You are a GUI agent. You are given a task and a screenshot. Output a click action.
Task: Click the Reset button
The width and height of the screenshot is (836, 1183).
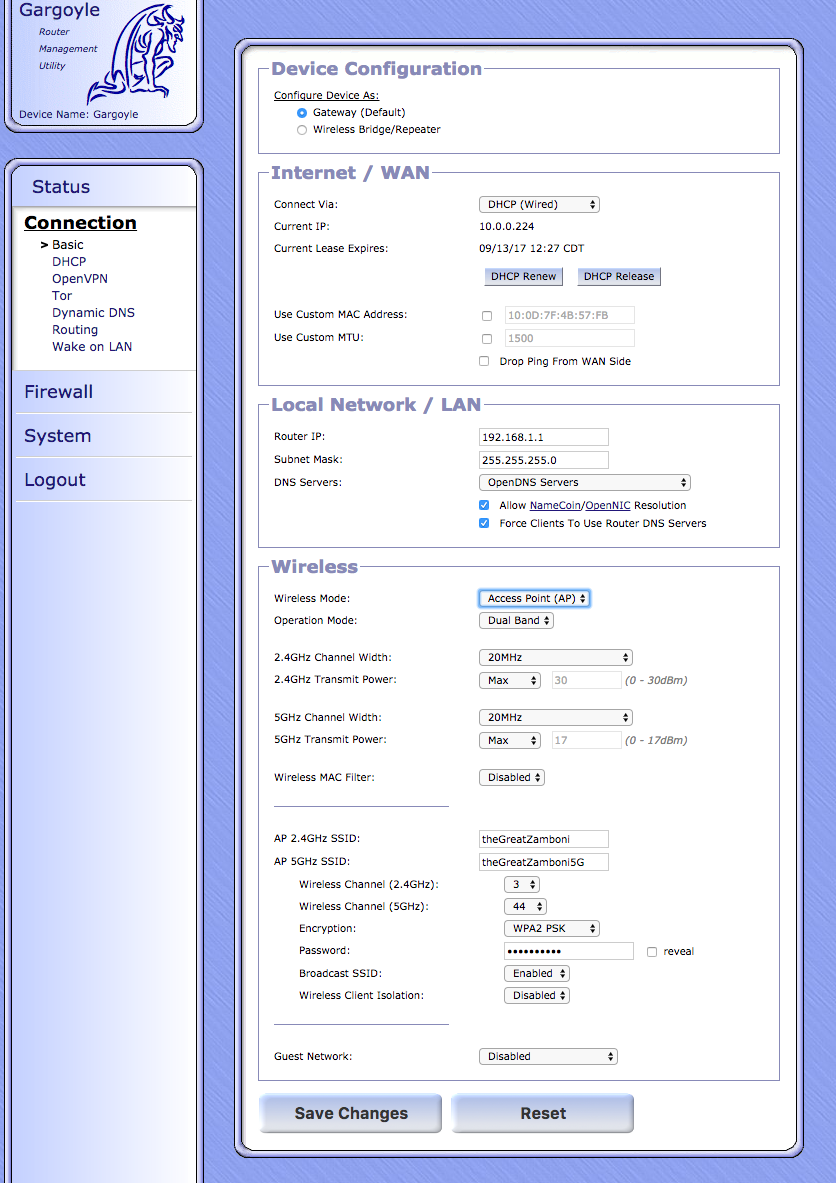point(543,1113)
